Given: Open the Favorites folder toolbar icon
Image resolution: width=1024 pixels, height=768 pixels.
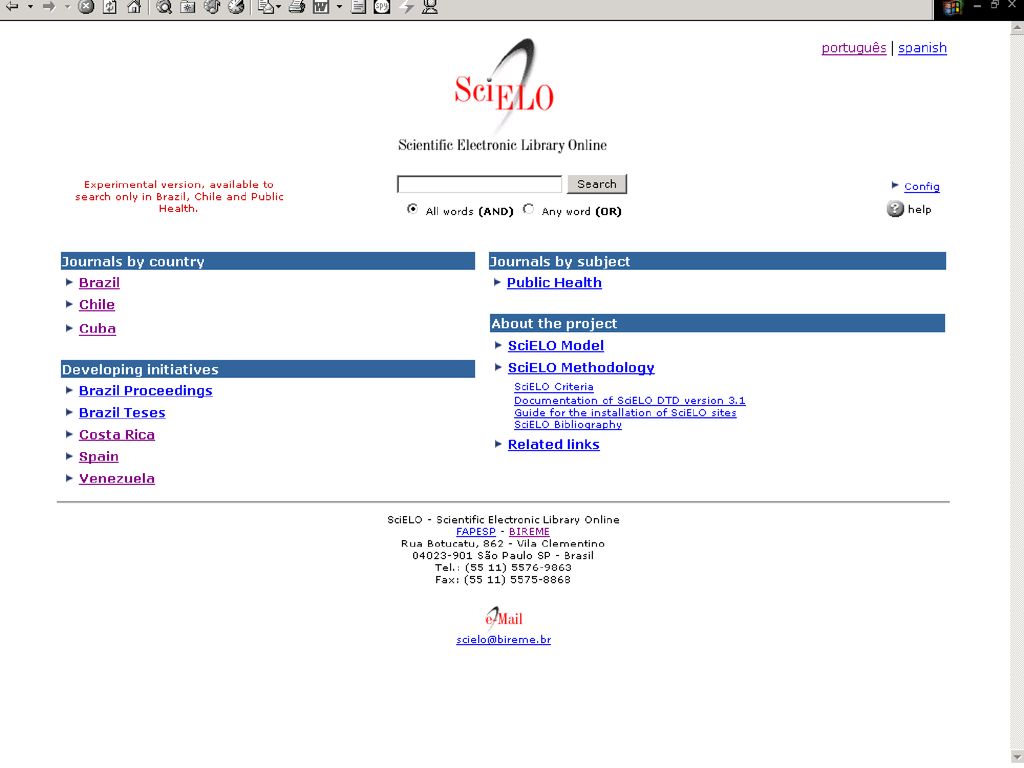Looking at the screenshot, I should [187, 7].
